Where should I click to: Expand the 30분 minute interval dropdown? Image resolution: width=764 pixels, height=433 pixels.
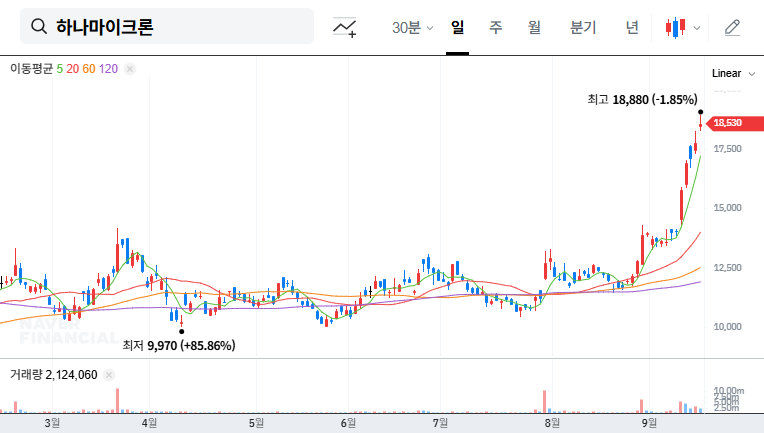pyautogui.click(x=413, y=28)
